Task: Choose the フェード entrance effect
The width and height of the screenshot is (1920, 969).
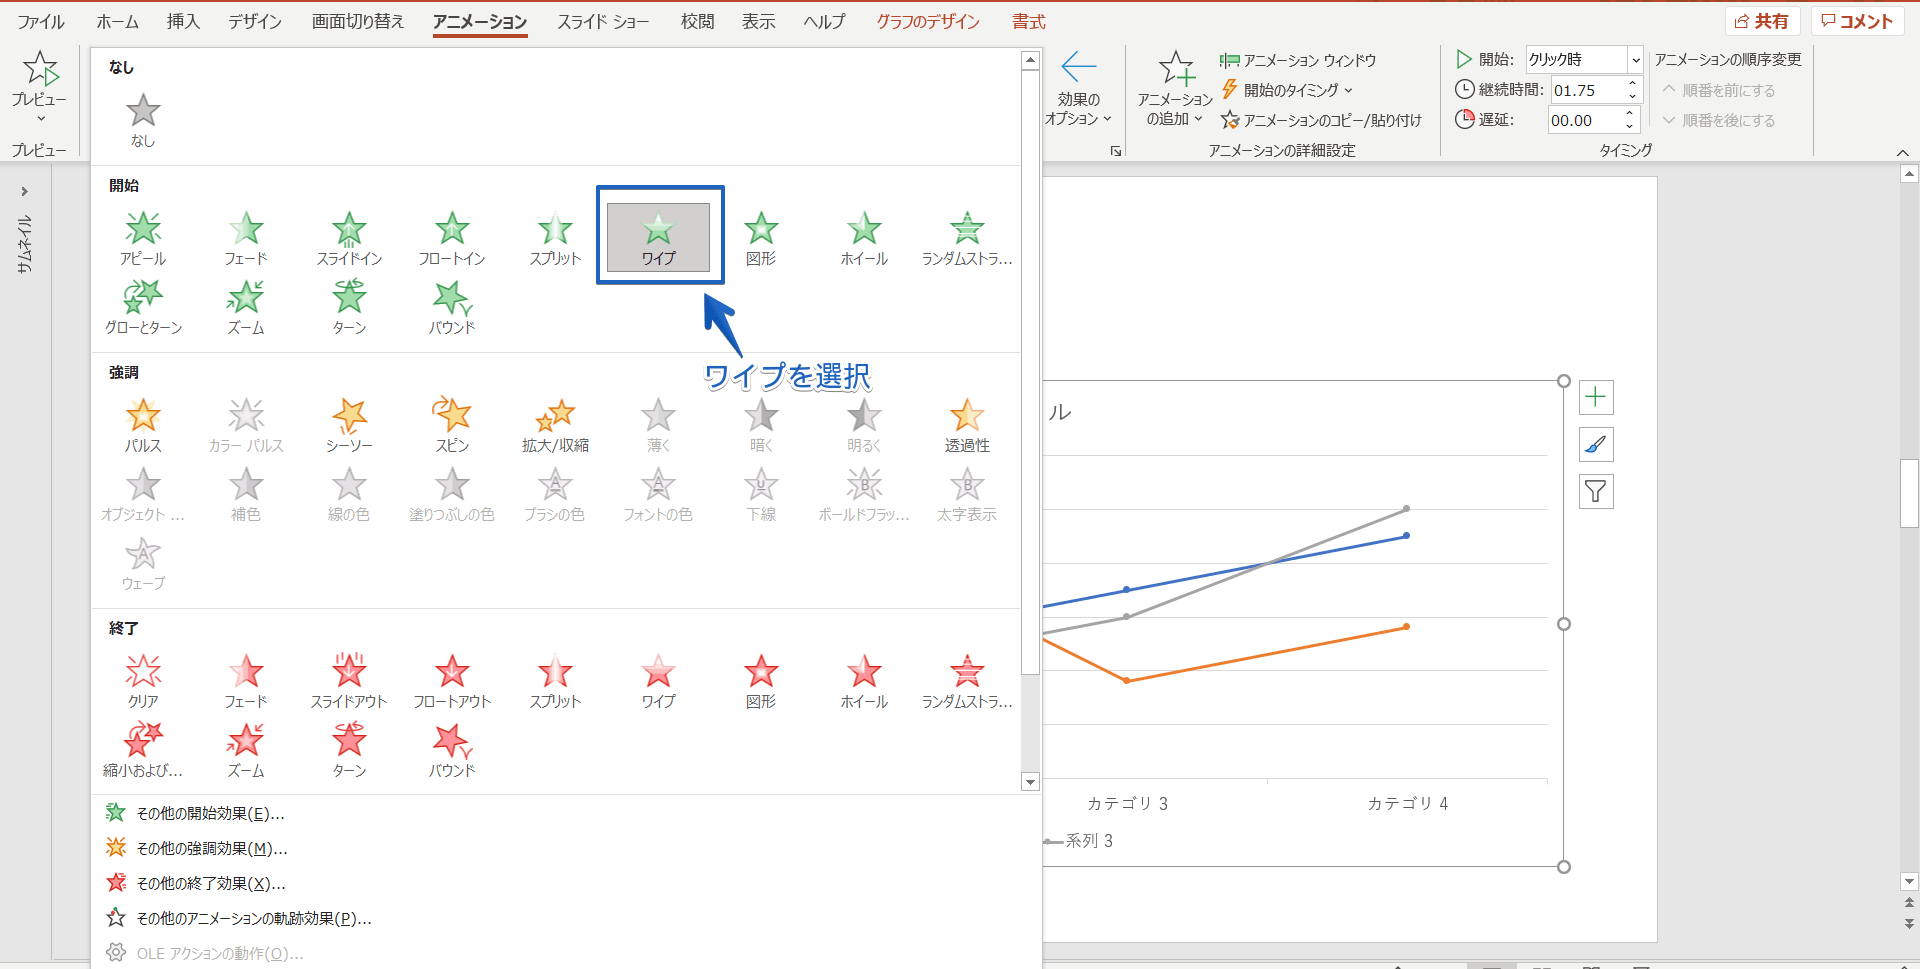Action: point(246,238)
